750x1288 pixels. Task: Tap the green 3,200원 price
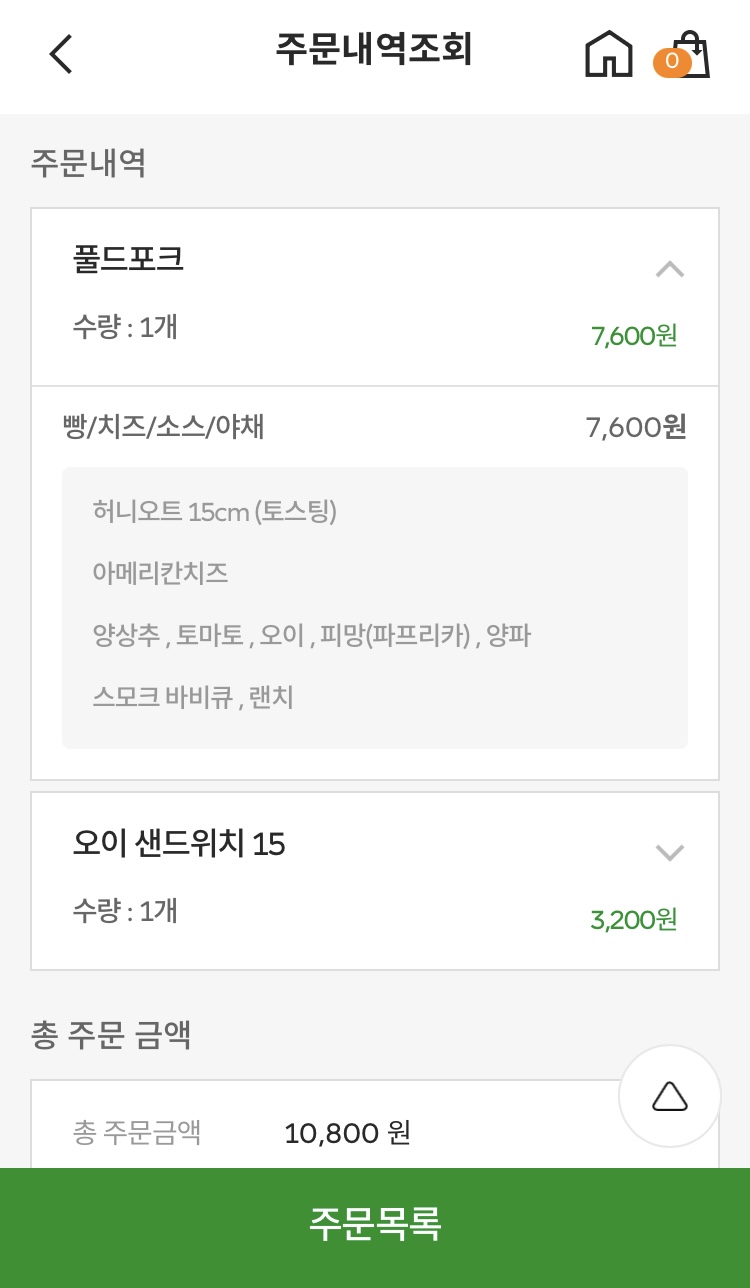(x=633, y=920)
